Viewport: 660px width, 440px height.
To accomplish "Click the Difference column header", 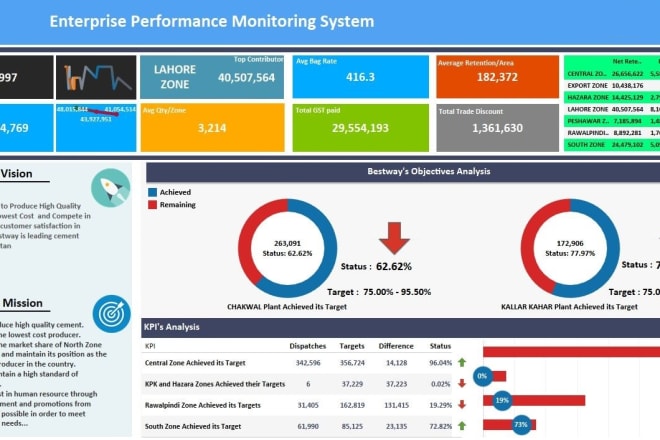I will pyautogui.click(x=396, y=346).
